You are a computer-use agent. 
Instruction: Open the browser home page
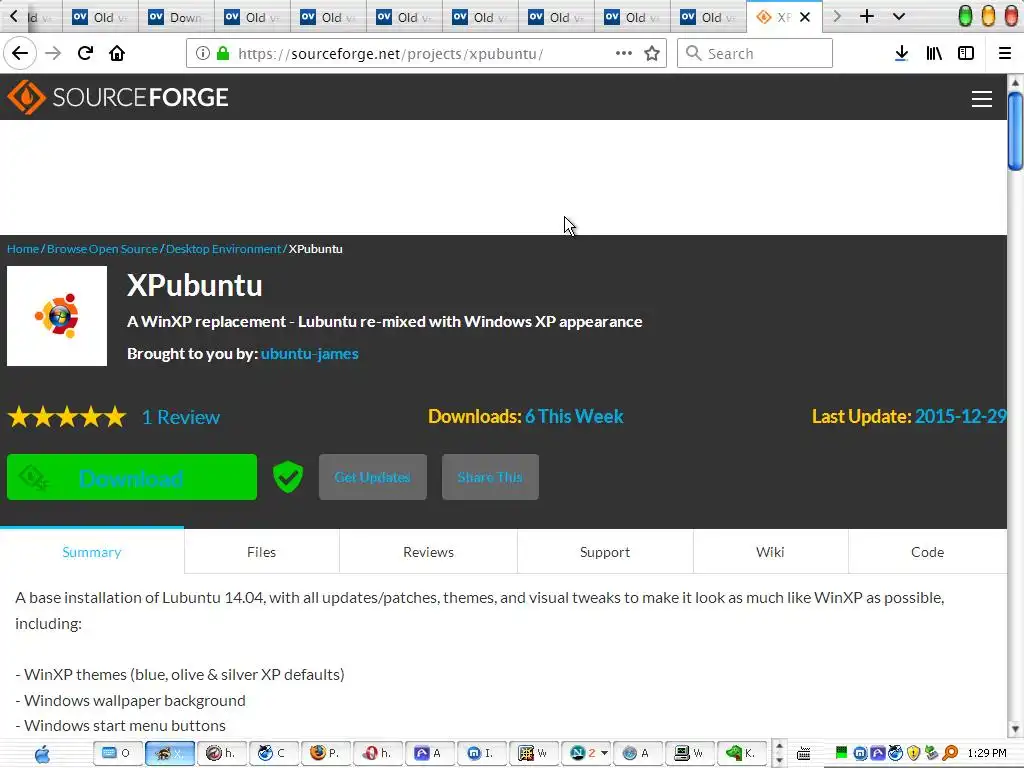117,54
